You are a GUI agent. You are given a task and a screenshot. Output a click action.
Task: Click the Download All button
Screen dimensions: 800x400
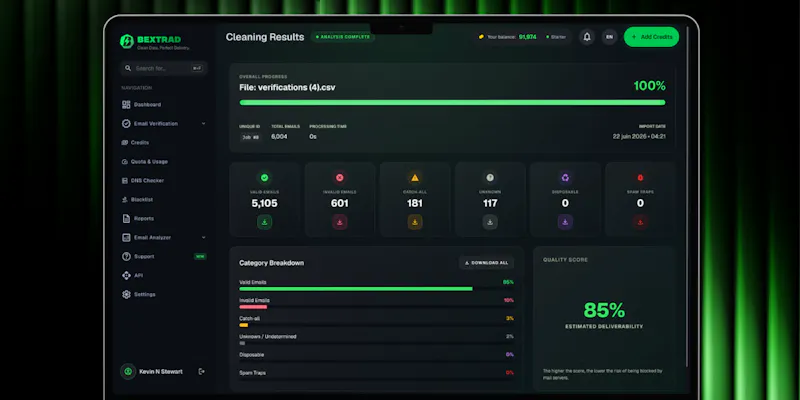point(486,263)
